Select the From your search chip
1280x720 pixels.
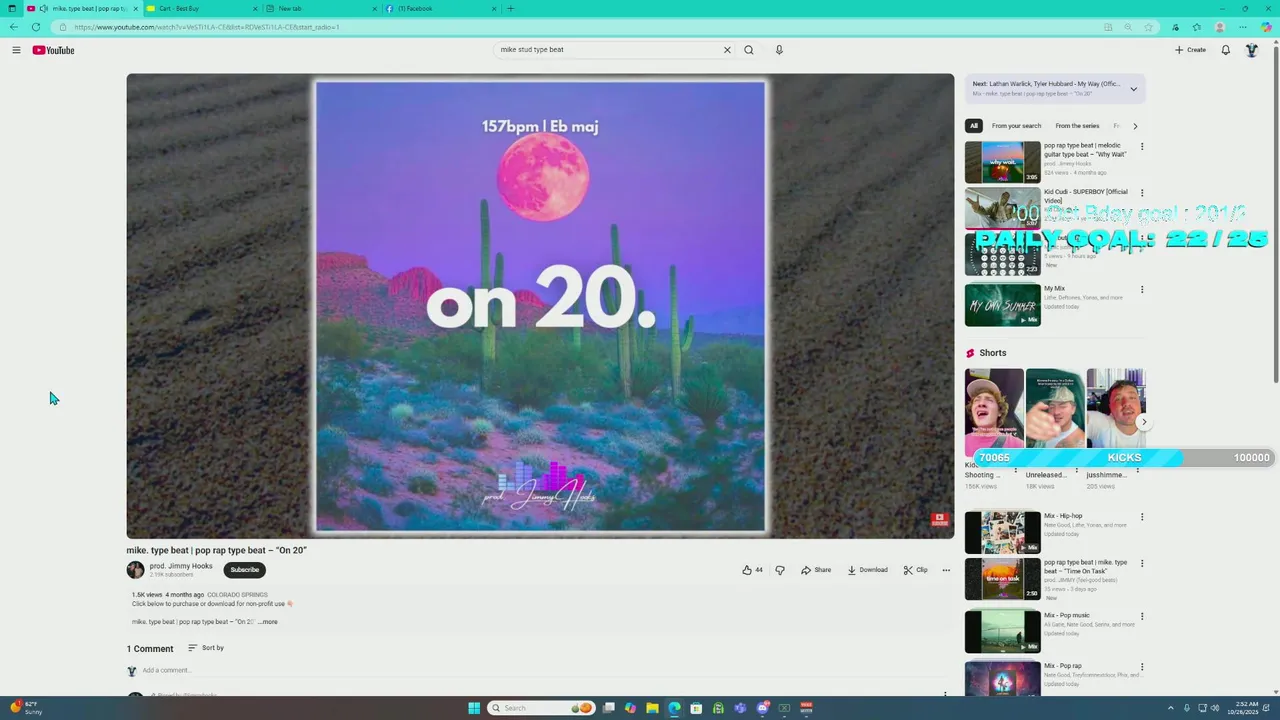pyautogui.click(x=1016, y=126)
